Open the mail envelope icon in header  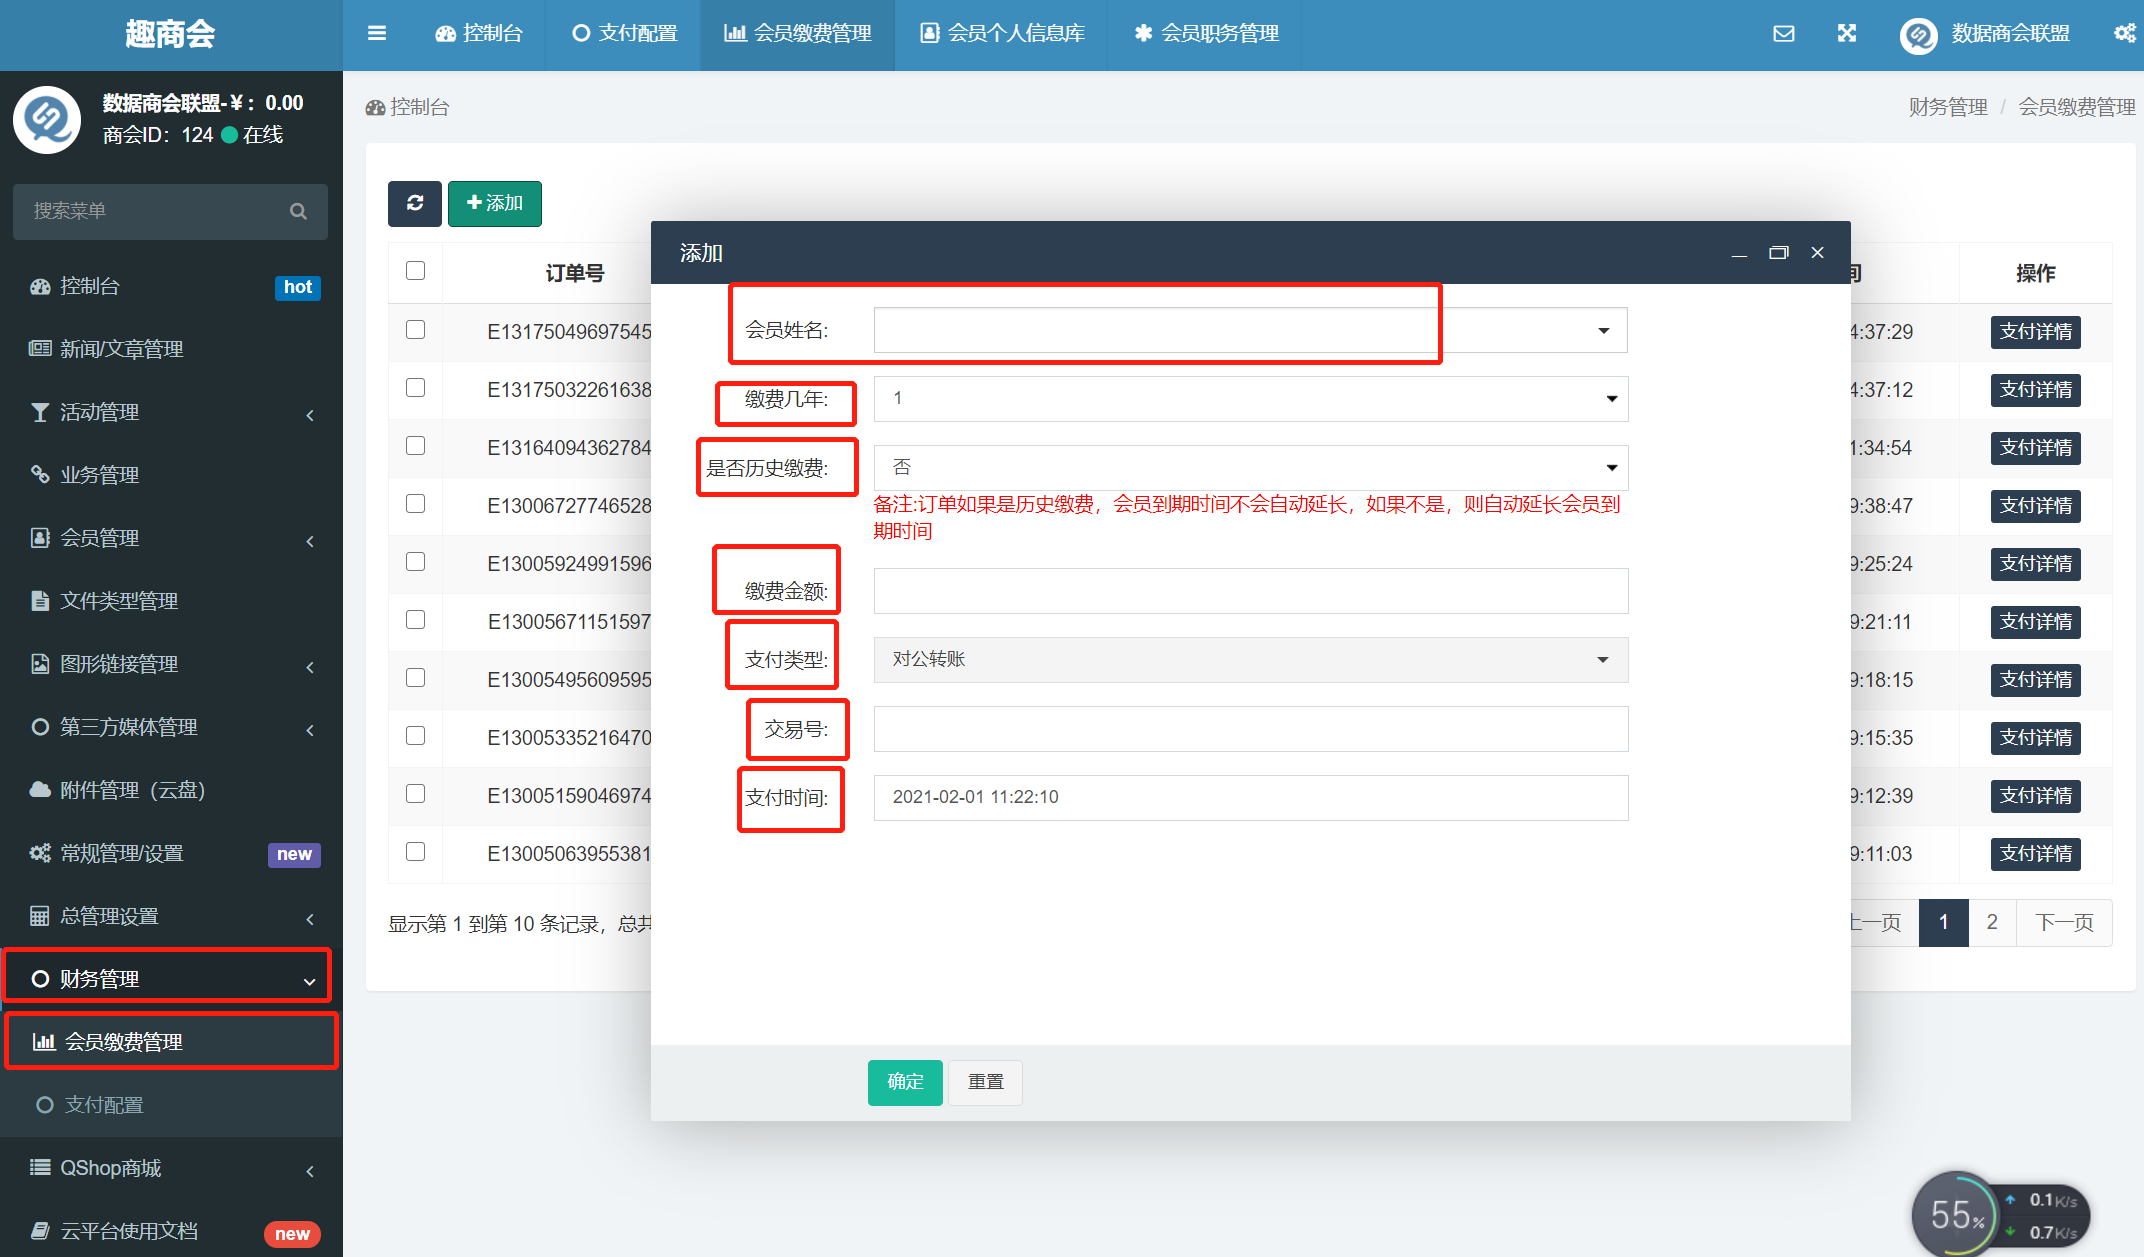click(1783, 33)
